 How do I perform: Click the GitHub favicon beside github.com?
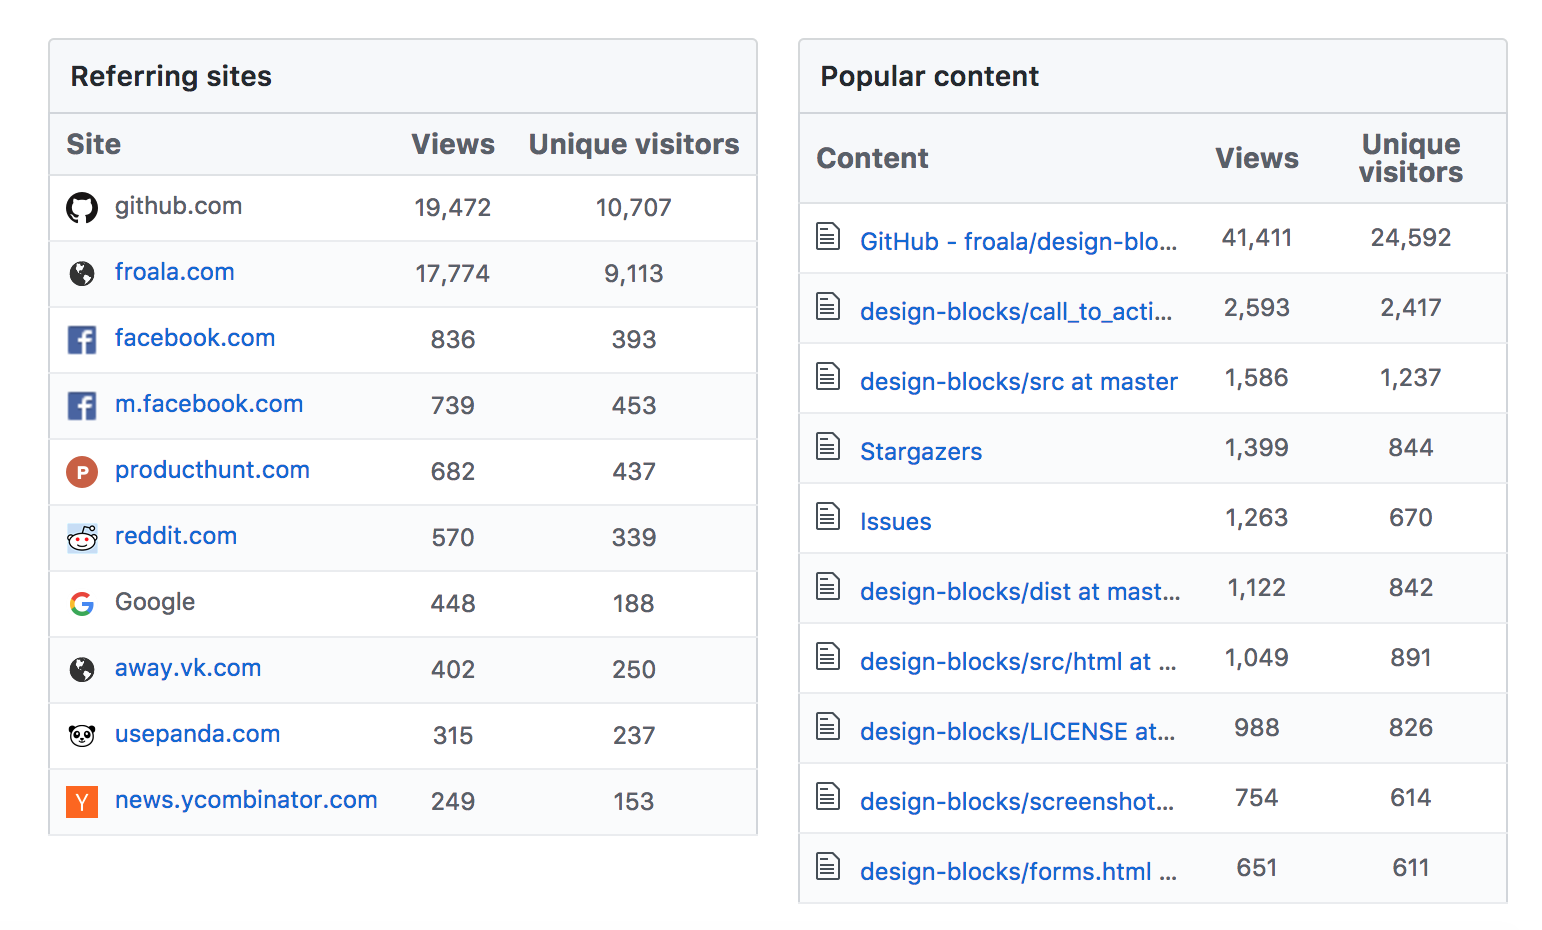point(81,208)
